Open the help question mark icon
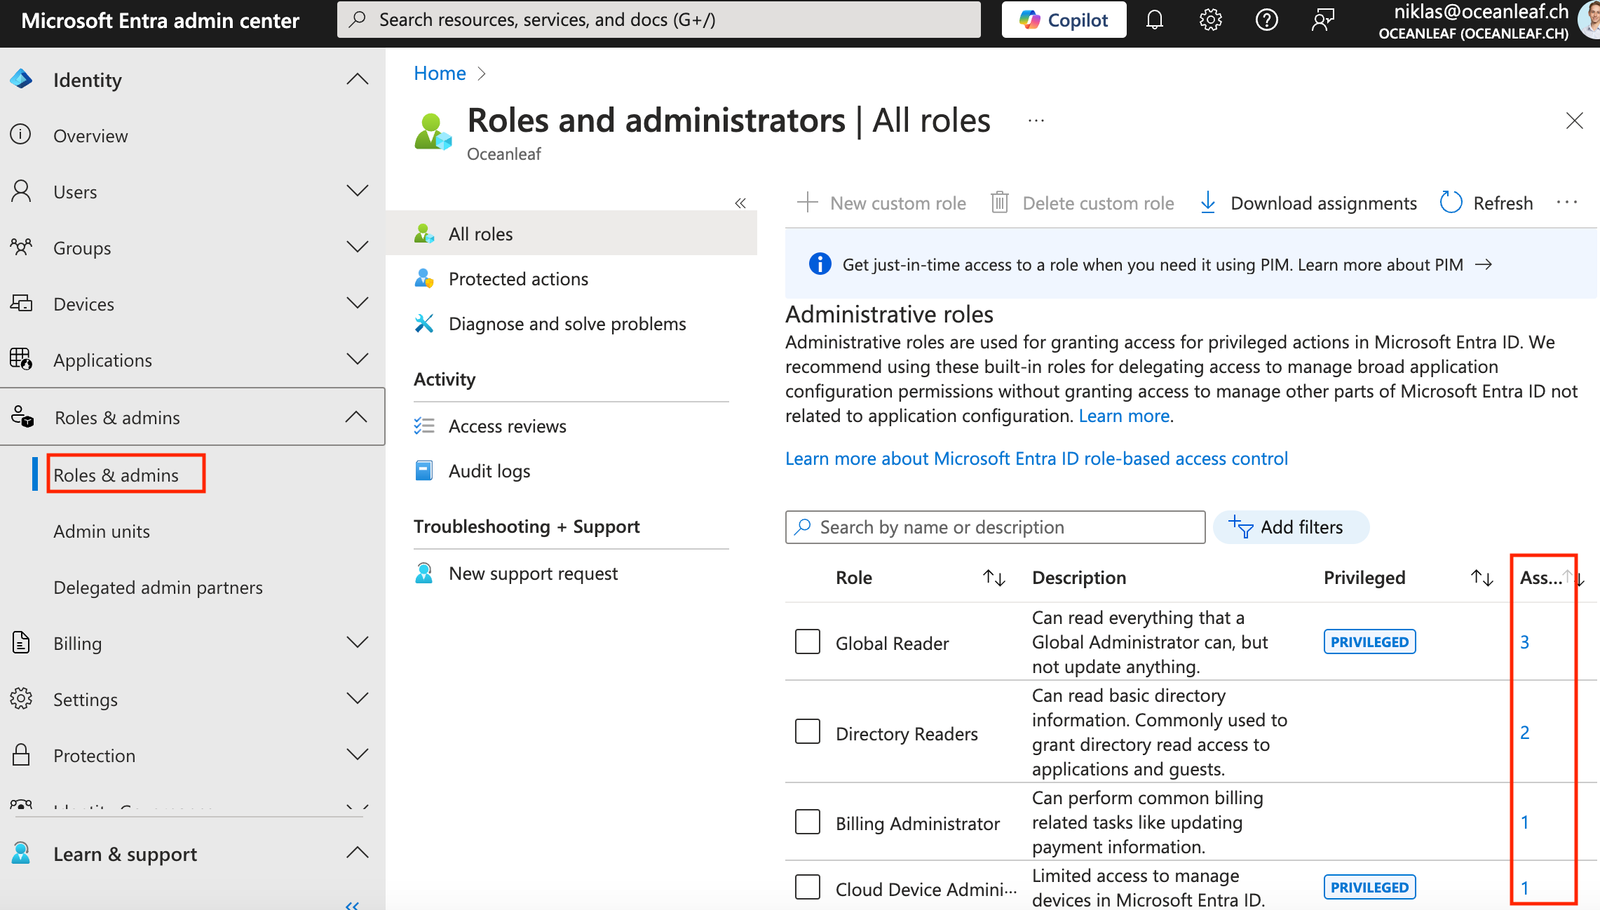 (1266, 19)
